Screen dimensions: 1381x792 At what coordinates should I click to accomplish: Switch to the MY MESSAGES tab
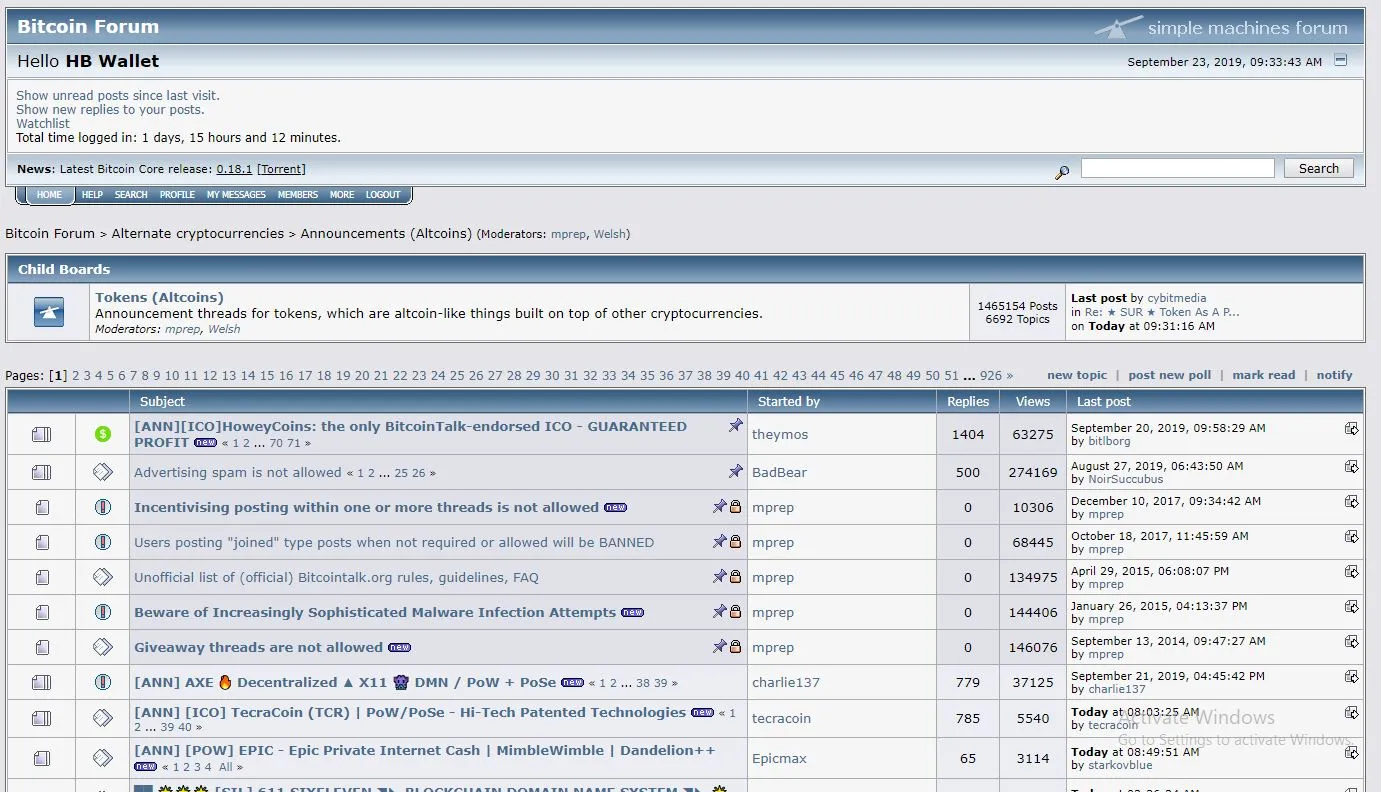(x=235, y=194)
